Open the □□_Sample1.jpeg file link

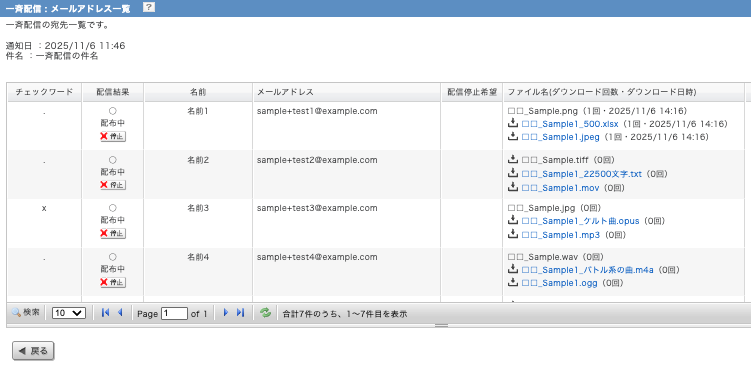[560, 137]
